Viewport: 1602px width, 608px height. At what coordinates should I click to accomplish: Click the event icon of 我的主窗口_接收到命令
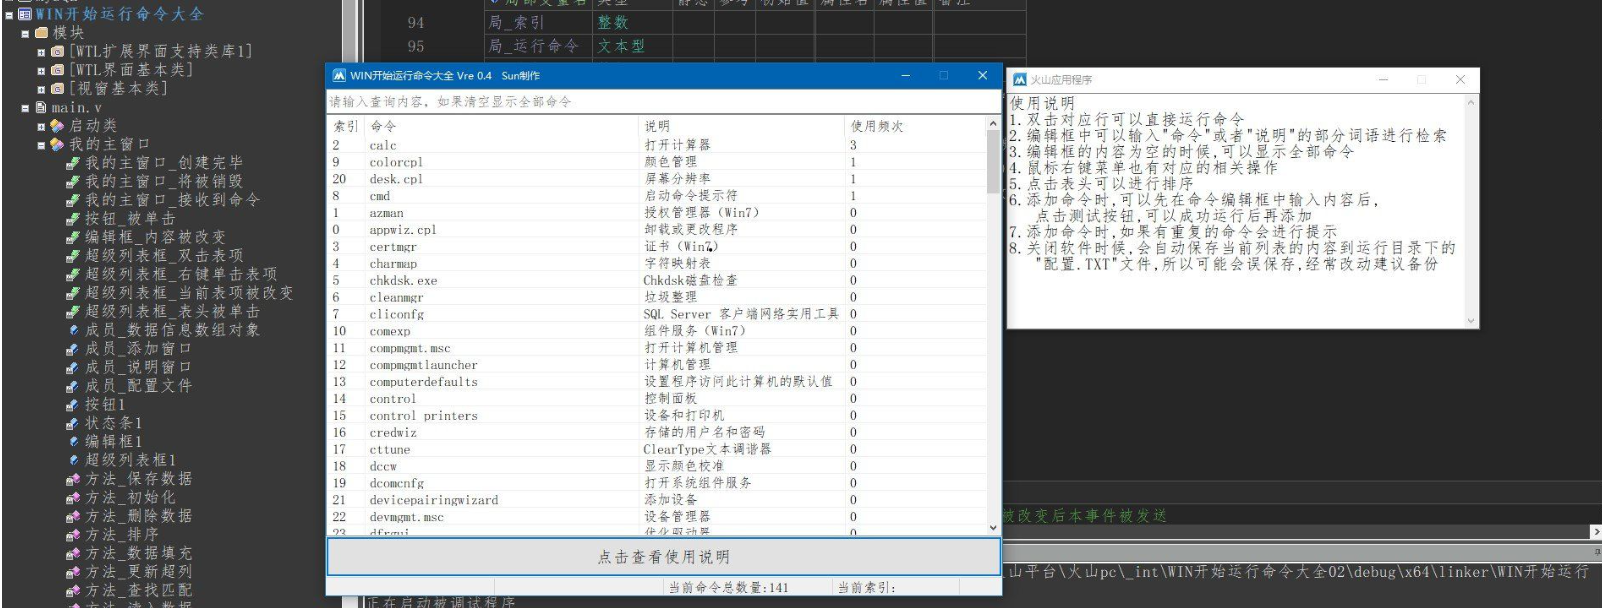73,200
